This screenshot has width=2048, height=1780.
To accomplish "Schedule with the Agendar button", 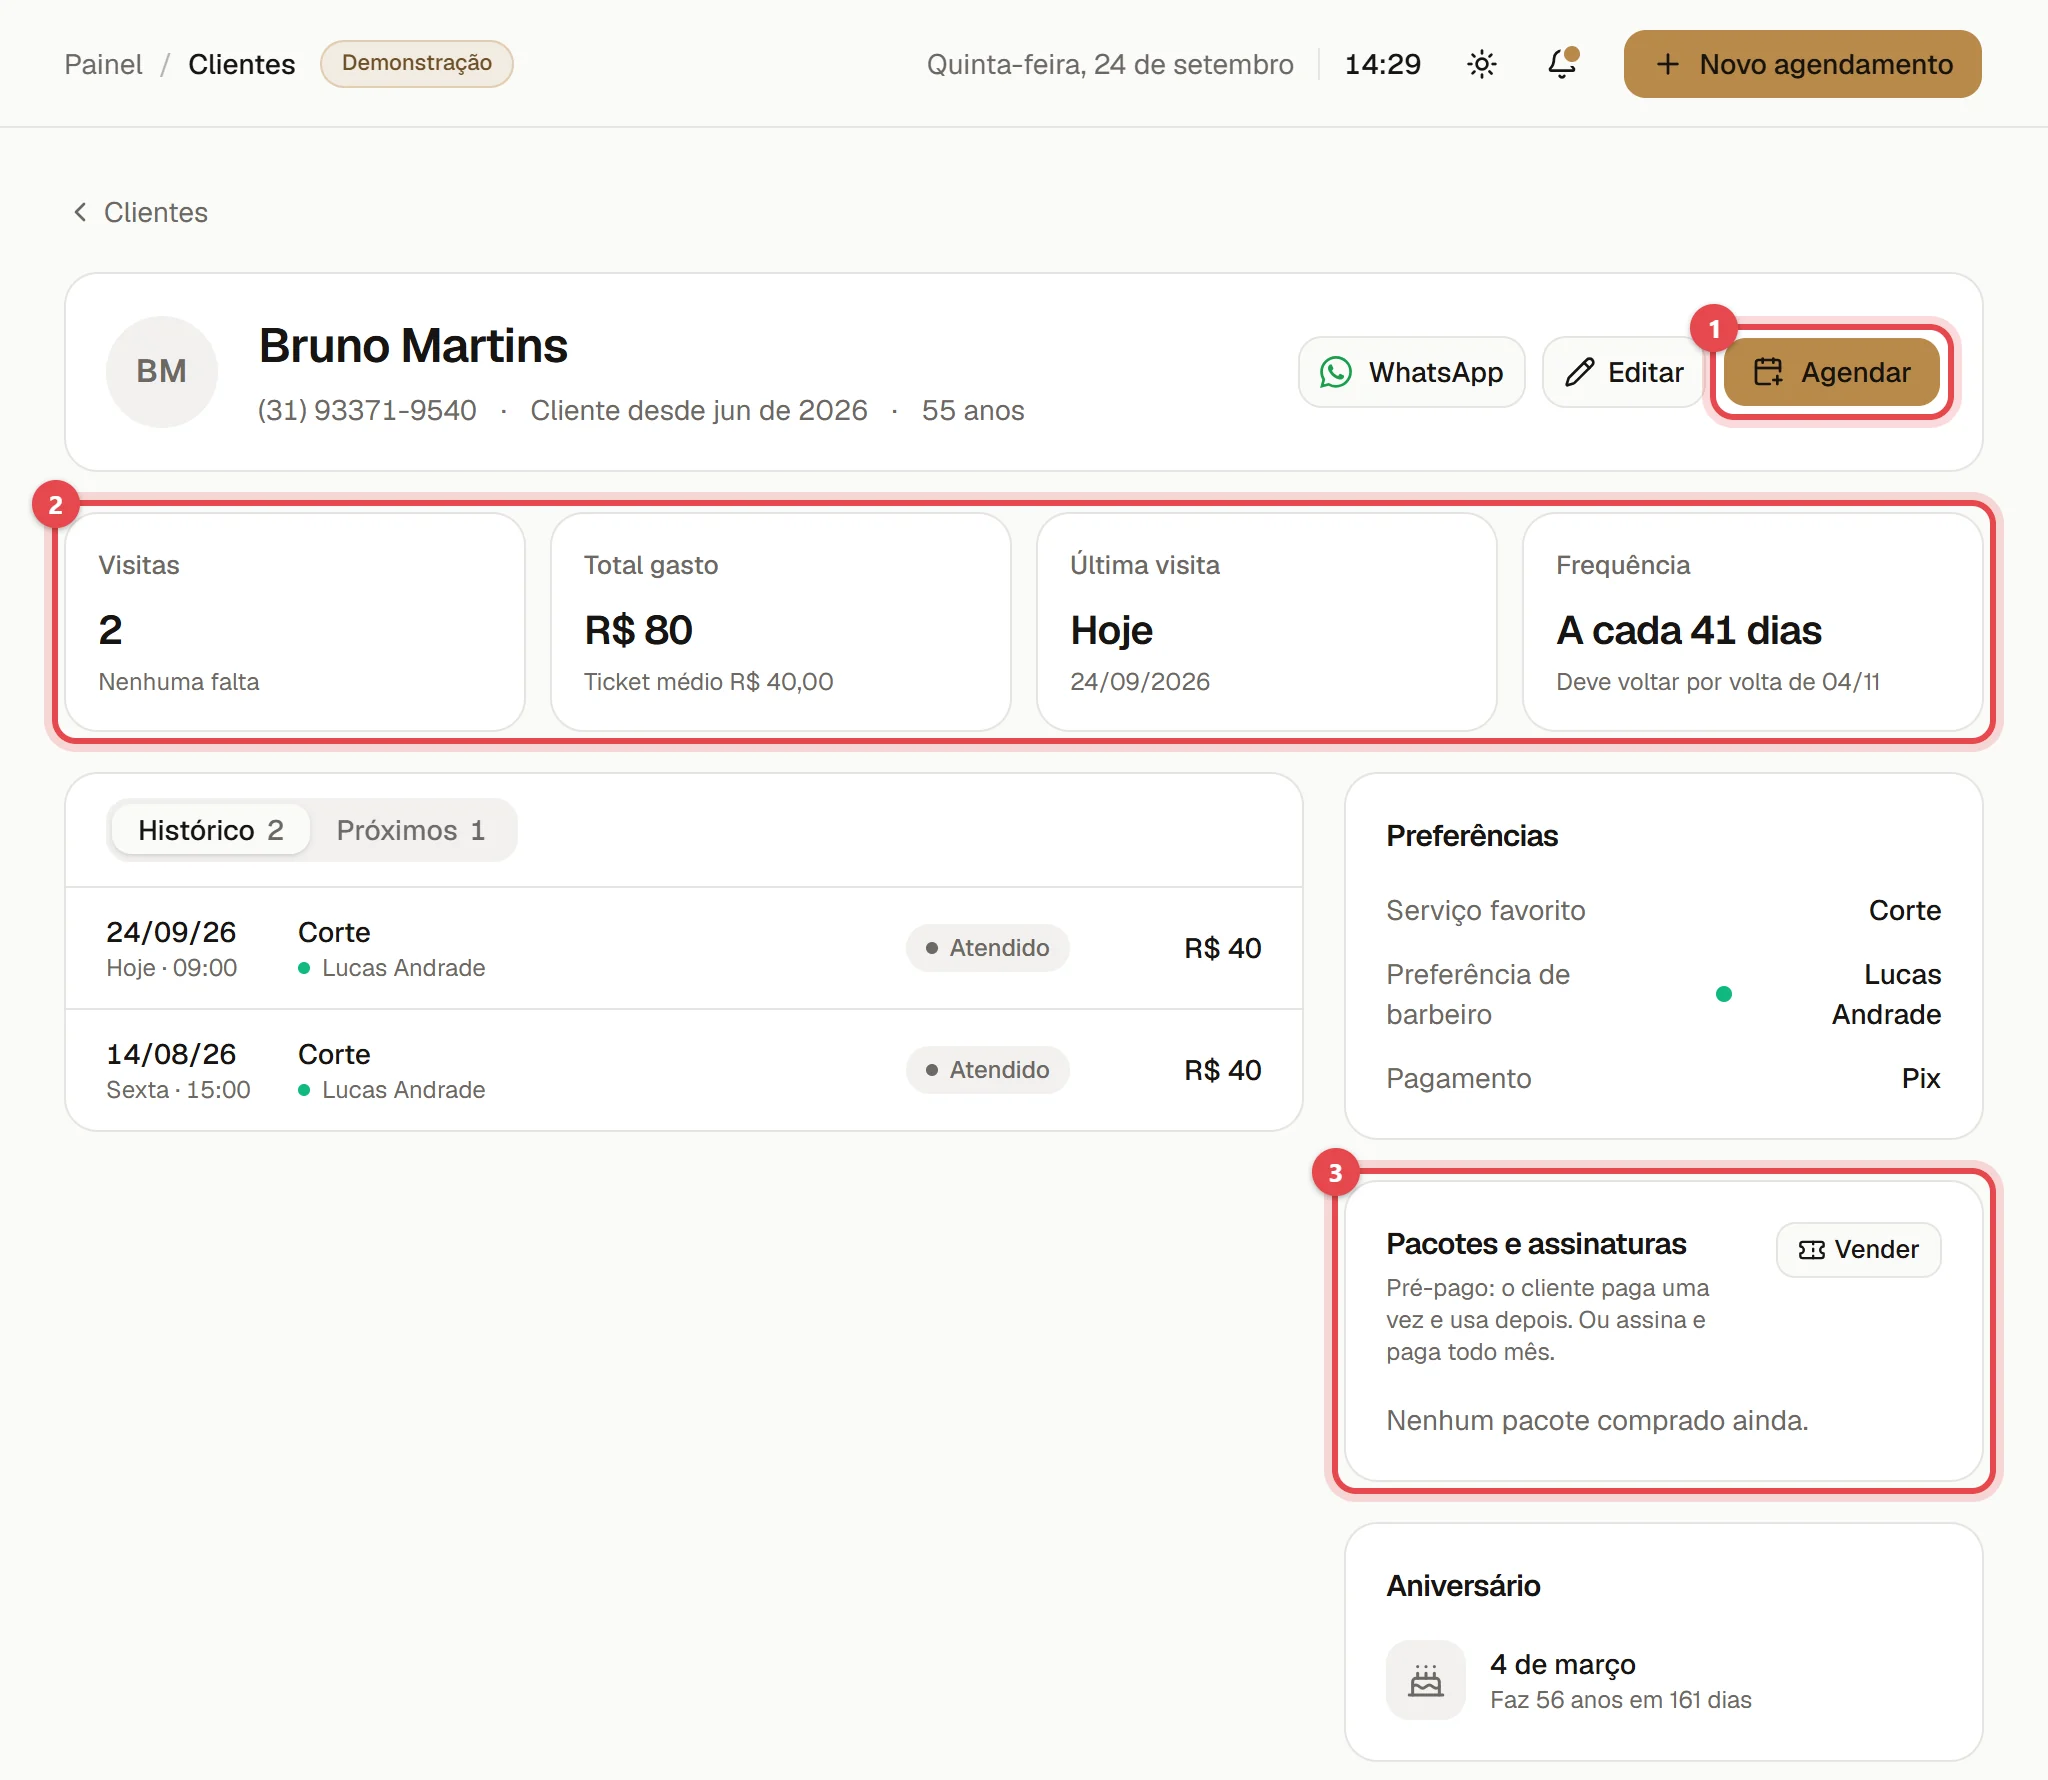I will [1832, 372].
